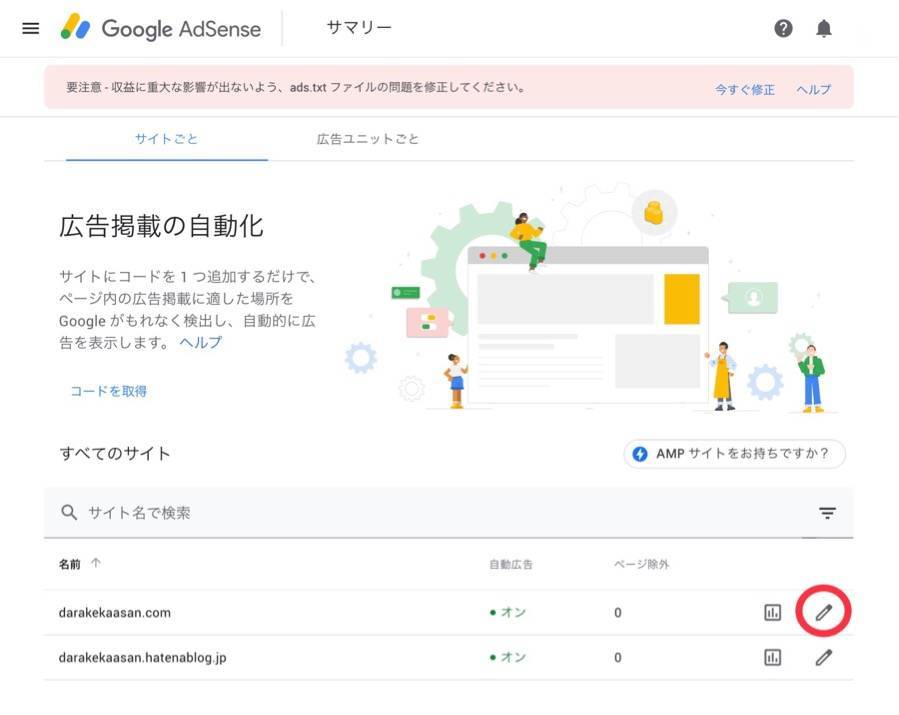The width and height of the screenshot is (899, 715).
Task: Focus the サイト名で検索 search field
Action: coord(448,513)
